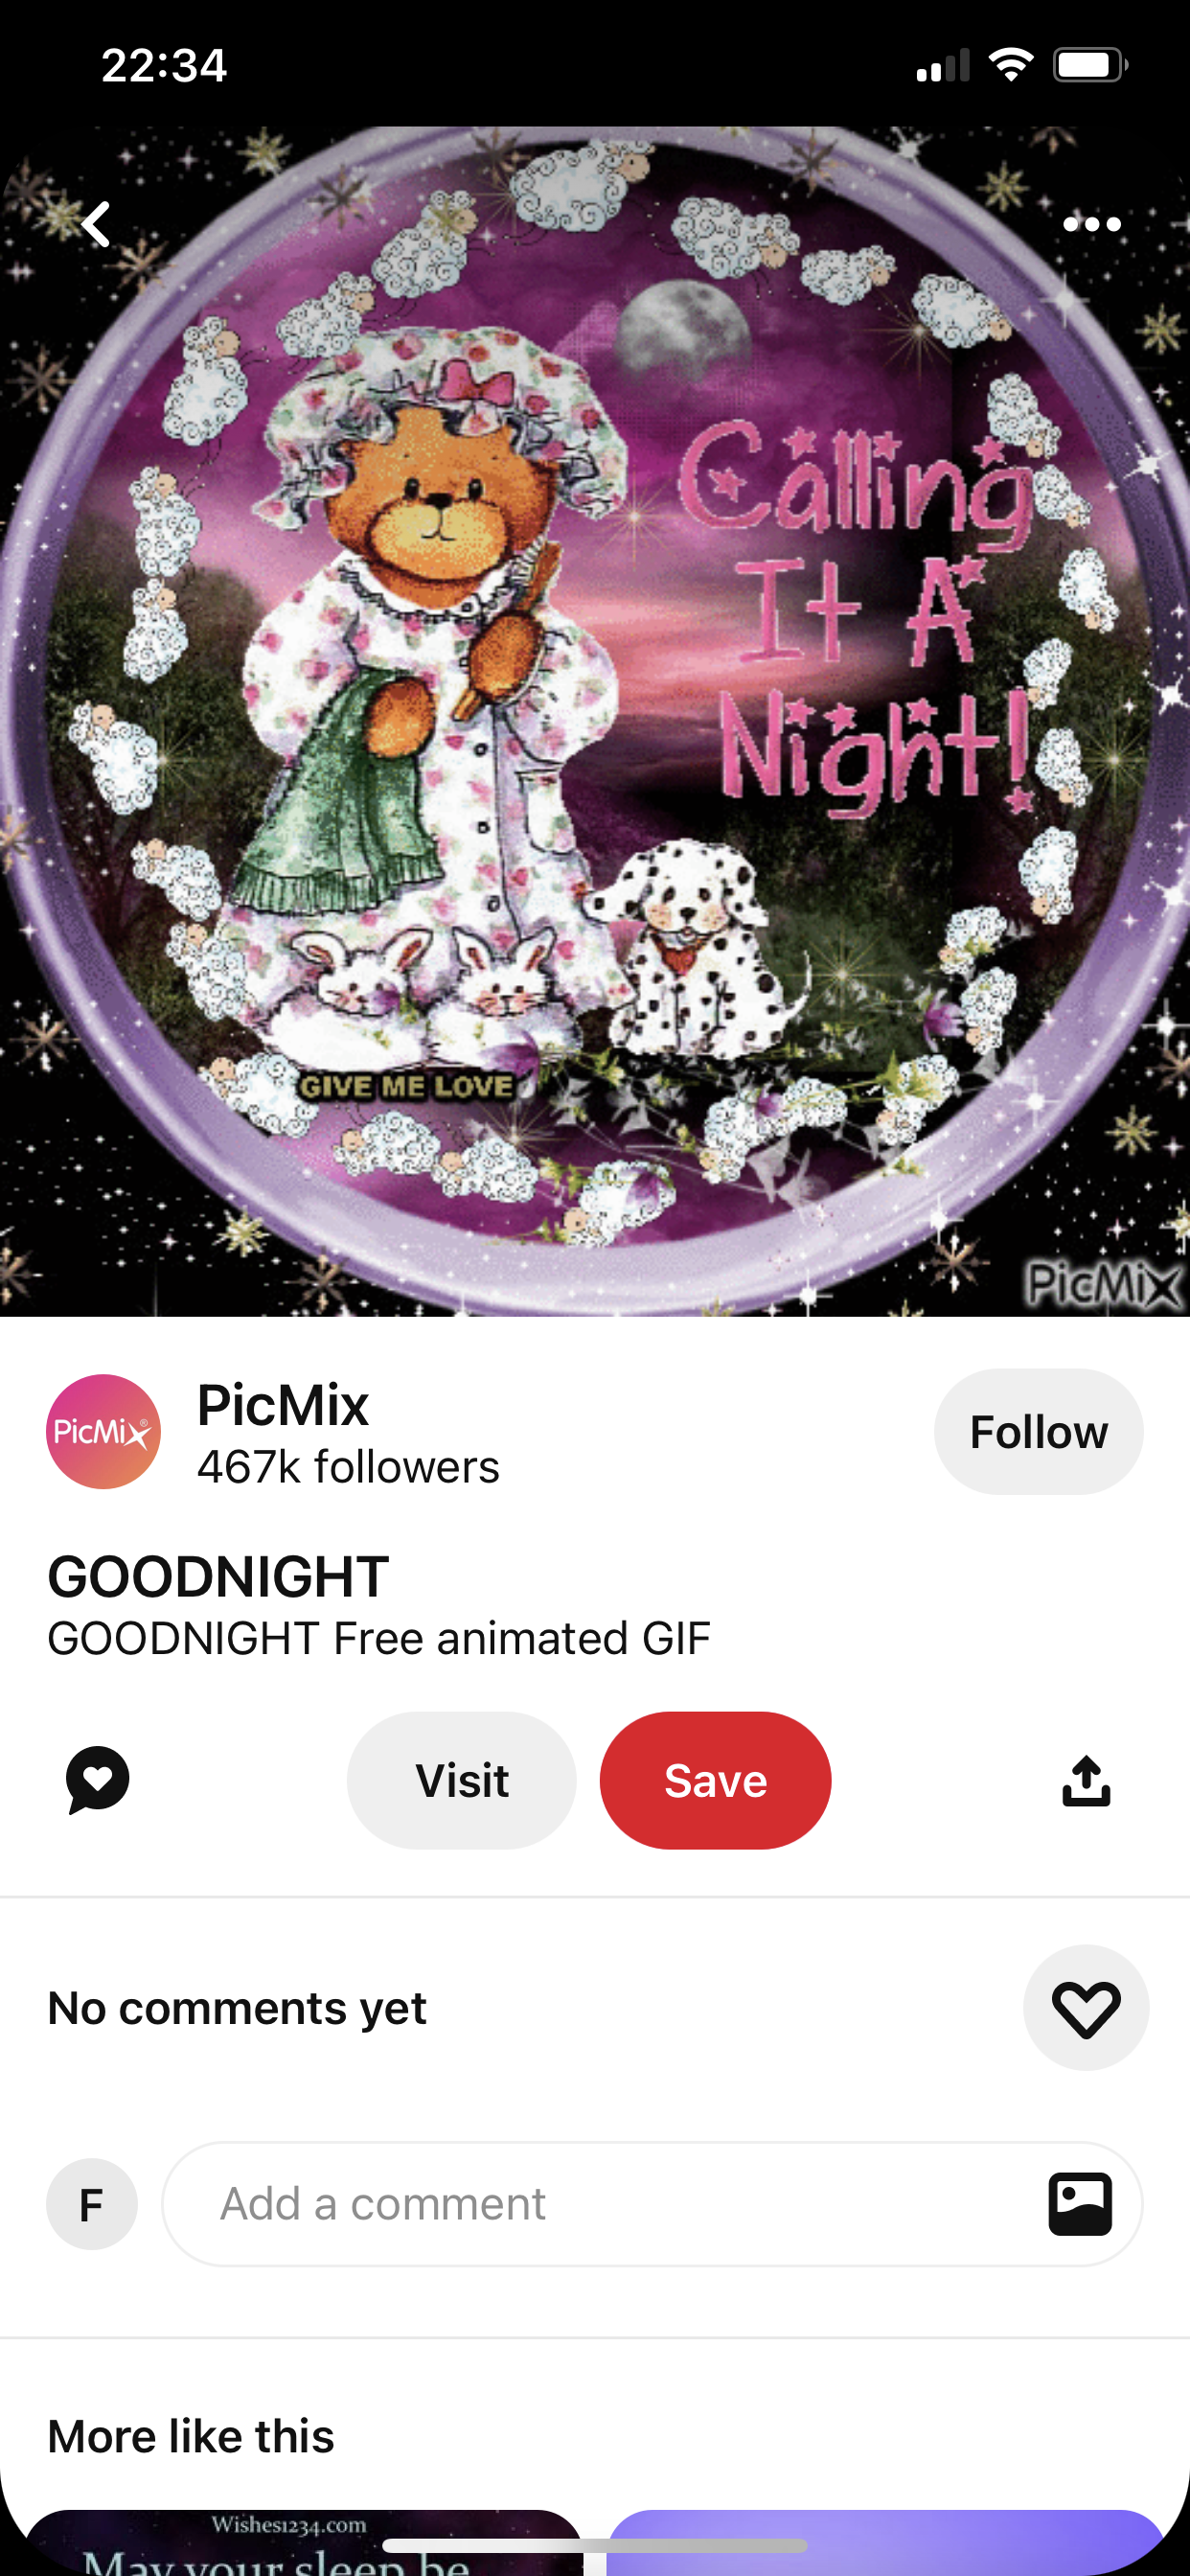Viewport: 1190px width, 2576px height.
Task: Tap the heart speech bubble reactions icon
Action: click(x=98, y=1780)
